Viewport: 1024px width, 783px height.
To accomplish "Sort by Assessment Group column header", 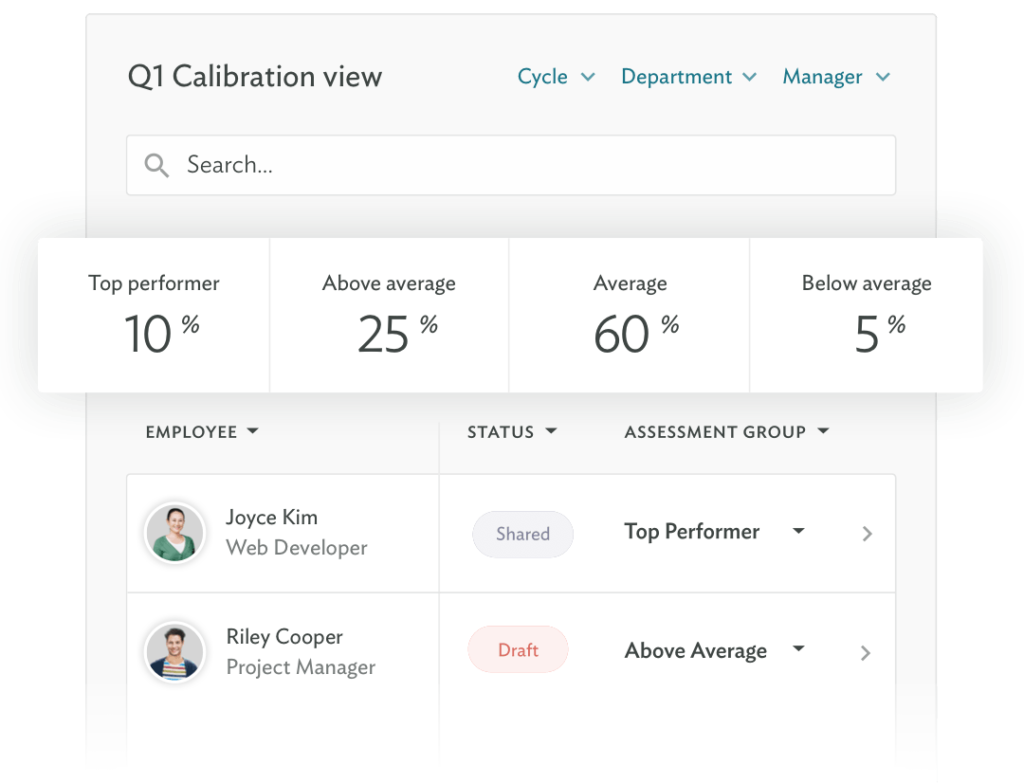I will [x=726, y=432].
